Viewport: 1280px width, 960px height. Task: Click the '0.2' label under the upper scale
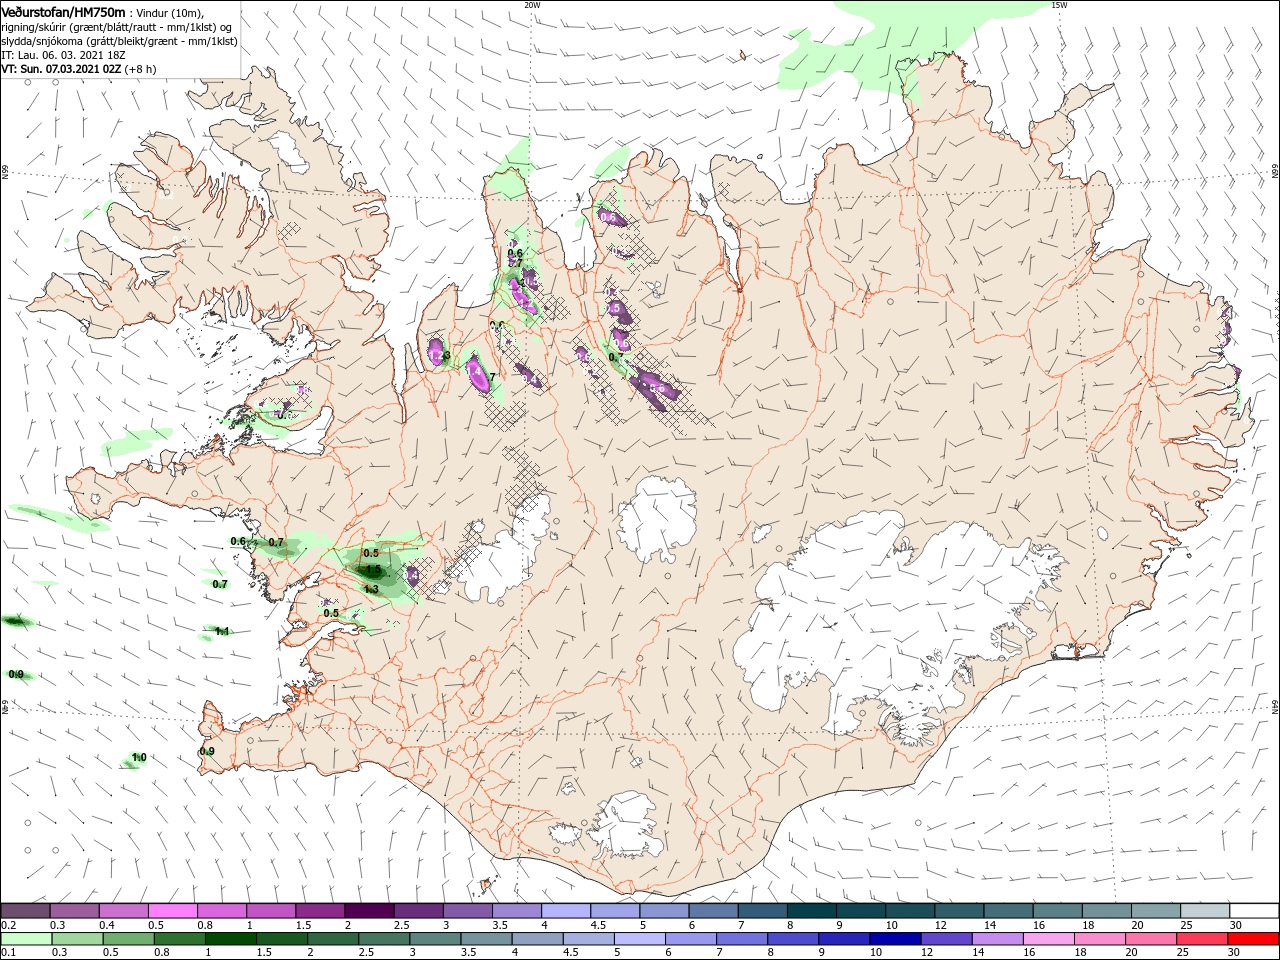click(9, 925)
